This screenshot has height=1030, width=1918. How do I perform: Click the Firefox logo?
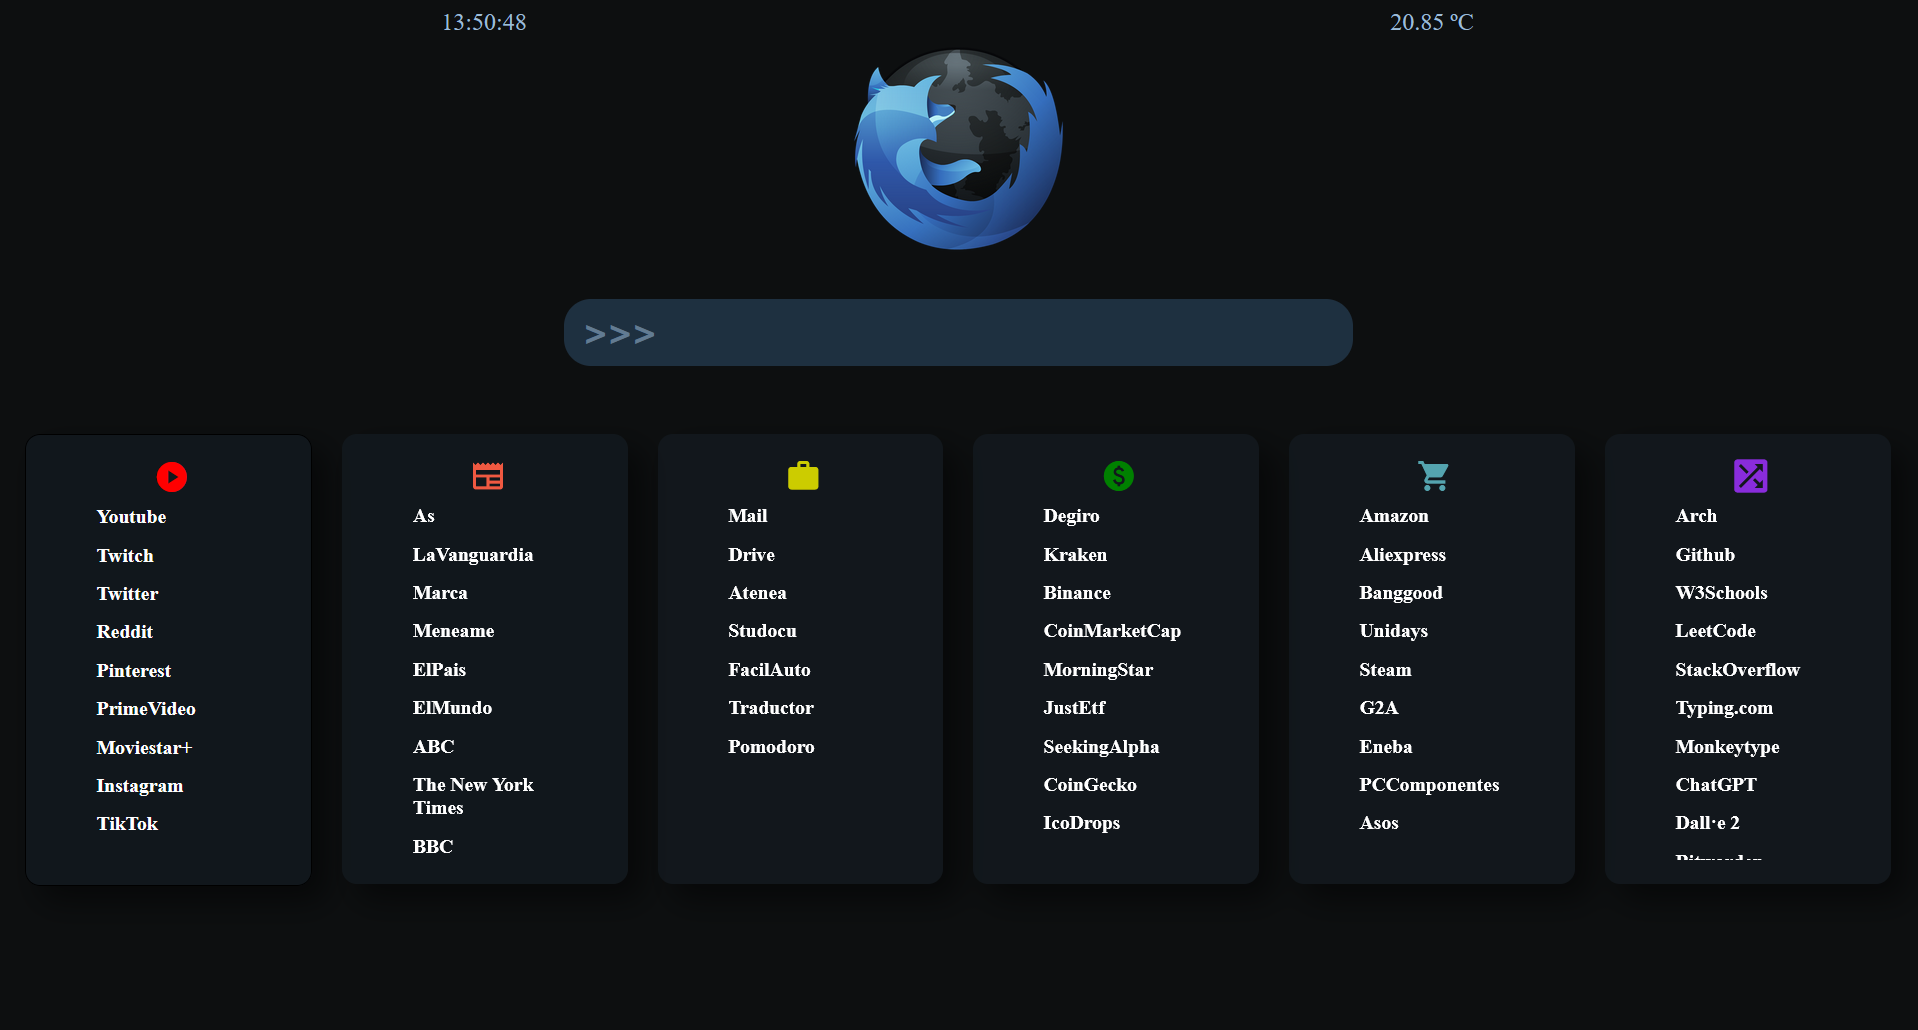[957, 148]
